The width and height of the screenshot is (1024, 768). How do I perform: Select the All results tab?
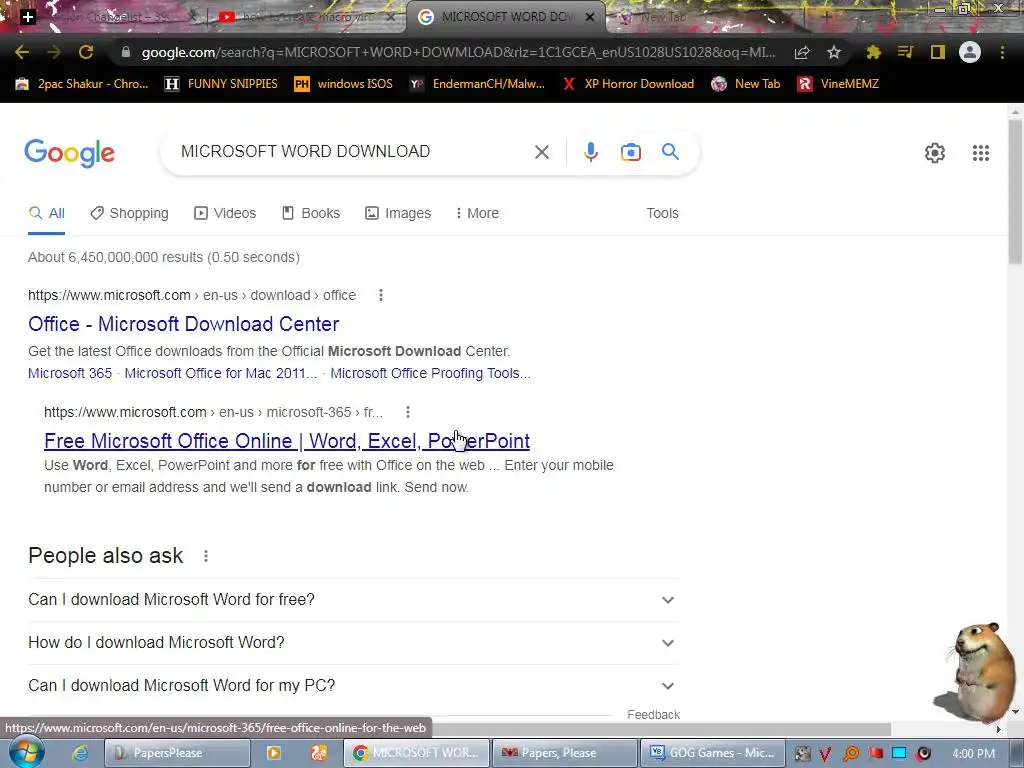46,213
